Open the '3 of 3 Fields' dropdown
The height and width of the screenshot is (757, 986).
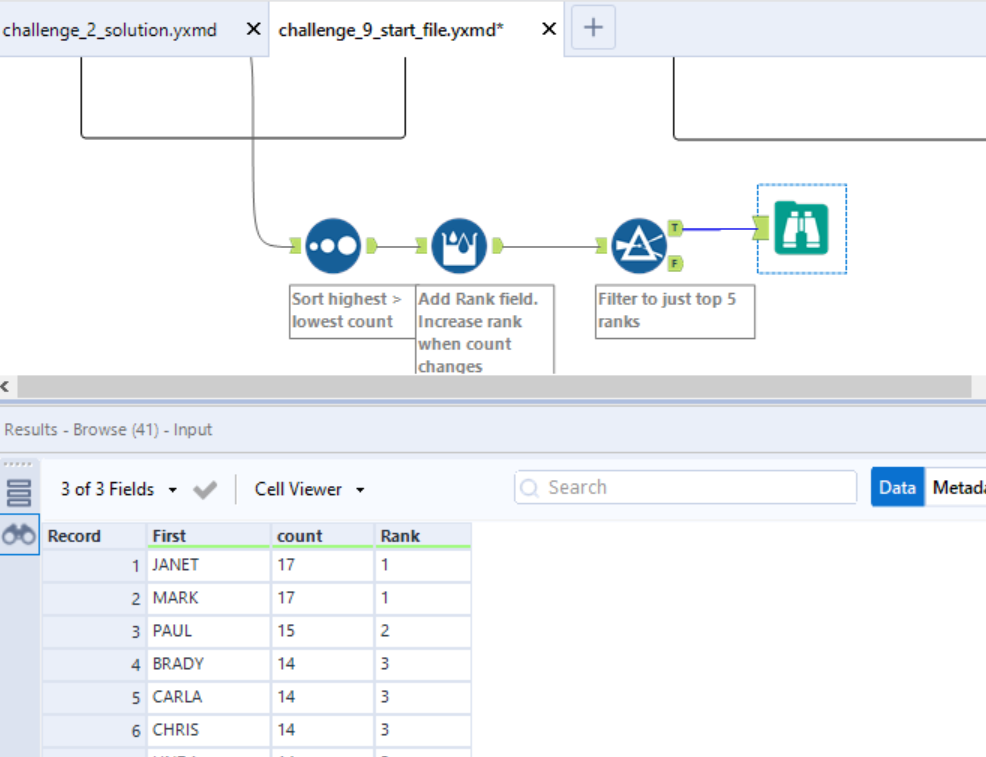[117, 489]
